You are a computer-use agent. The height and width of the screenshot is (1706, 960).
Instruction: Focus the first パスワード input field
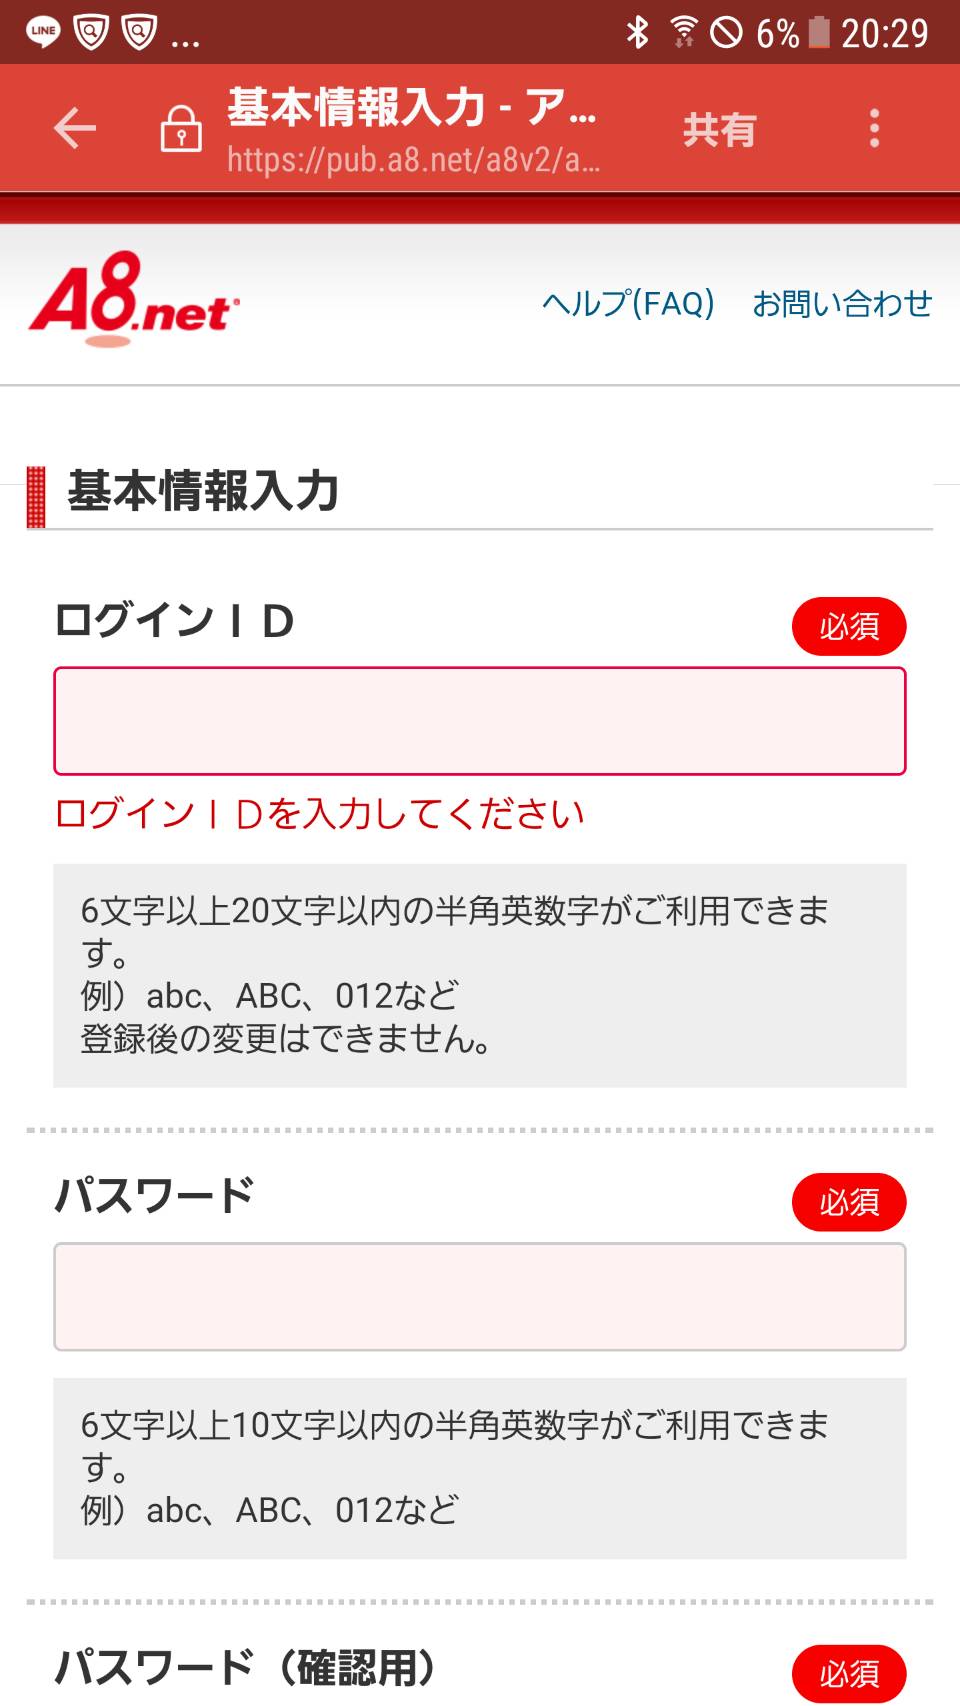(480, 1297)
